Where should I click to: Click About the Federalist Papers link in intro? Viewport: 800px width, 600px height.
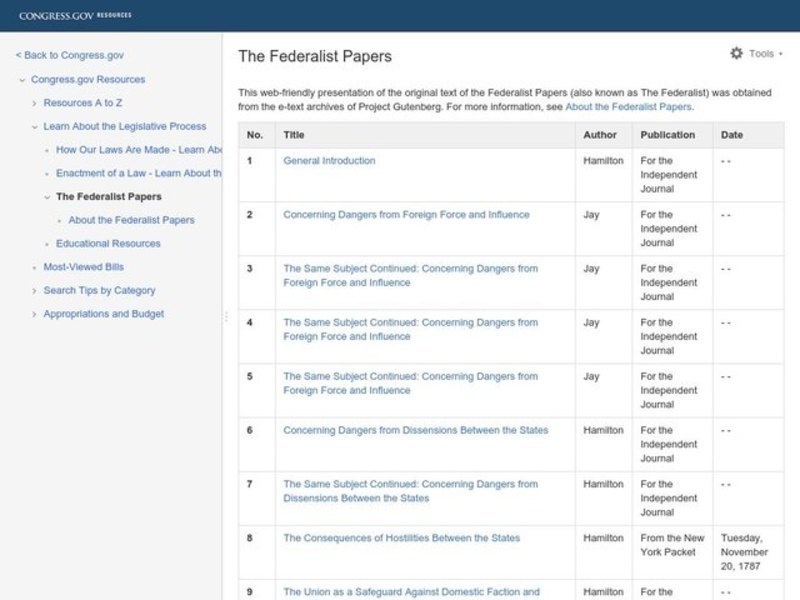click(628, 106)
